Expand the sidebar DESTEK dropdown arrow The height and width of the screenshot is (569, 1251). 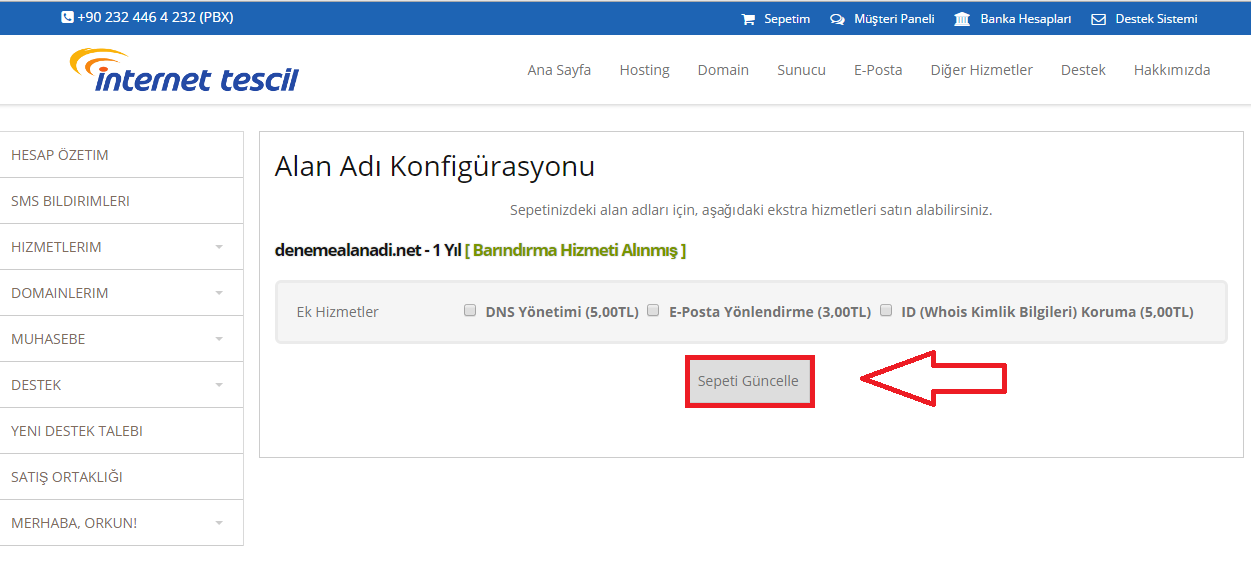coord(219,385)
